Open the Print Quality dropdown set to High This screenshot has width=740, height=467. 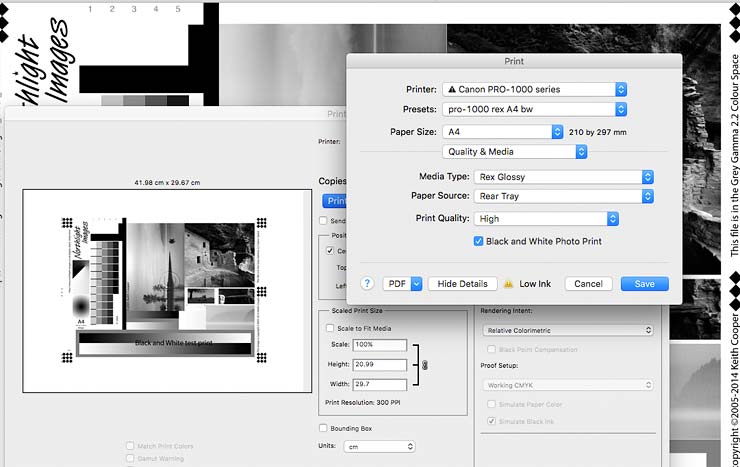click(546, 219)
